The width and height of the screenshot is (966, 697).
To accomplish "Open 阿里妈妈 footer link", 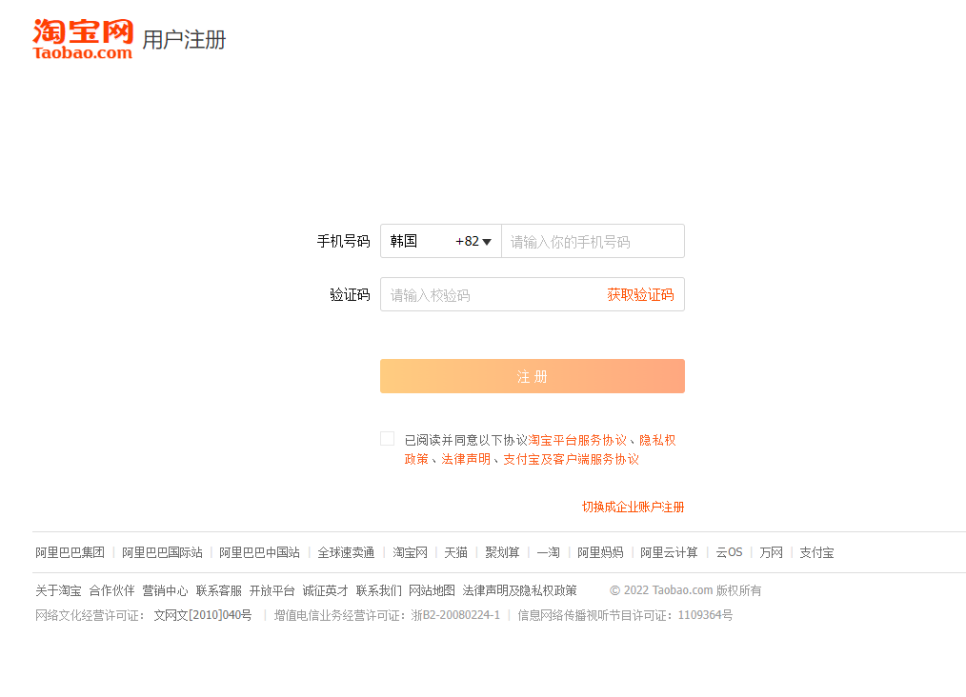I will (x=600, y=552).
